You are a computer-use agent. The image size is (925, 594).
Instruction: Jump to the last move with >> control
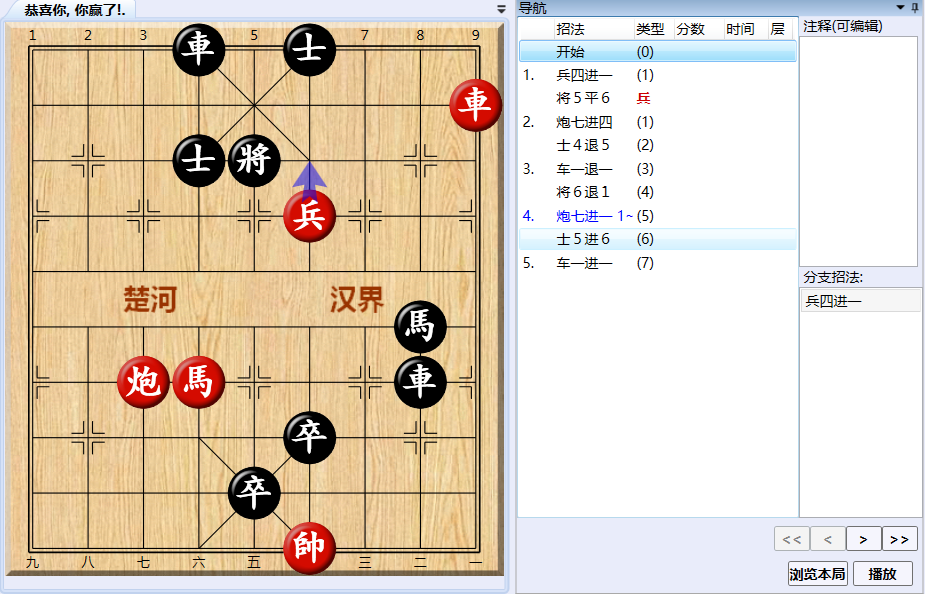[898, 538]
